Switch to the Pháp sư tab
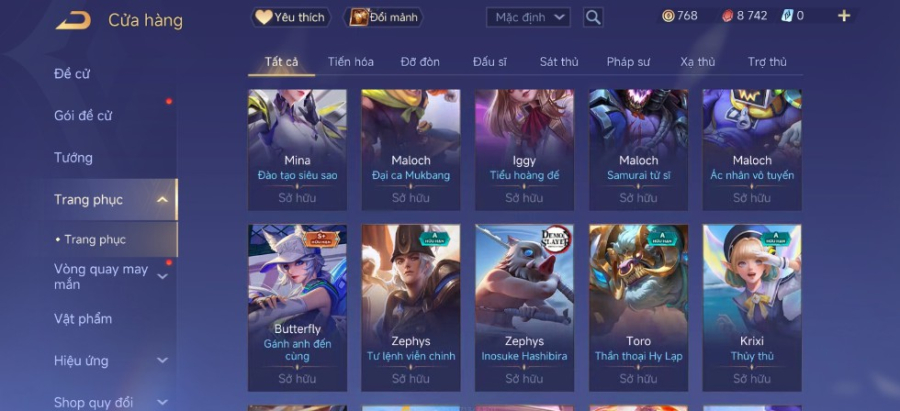The height and width of the screenshot is (411, 900). (x=629, y=62)
